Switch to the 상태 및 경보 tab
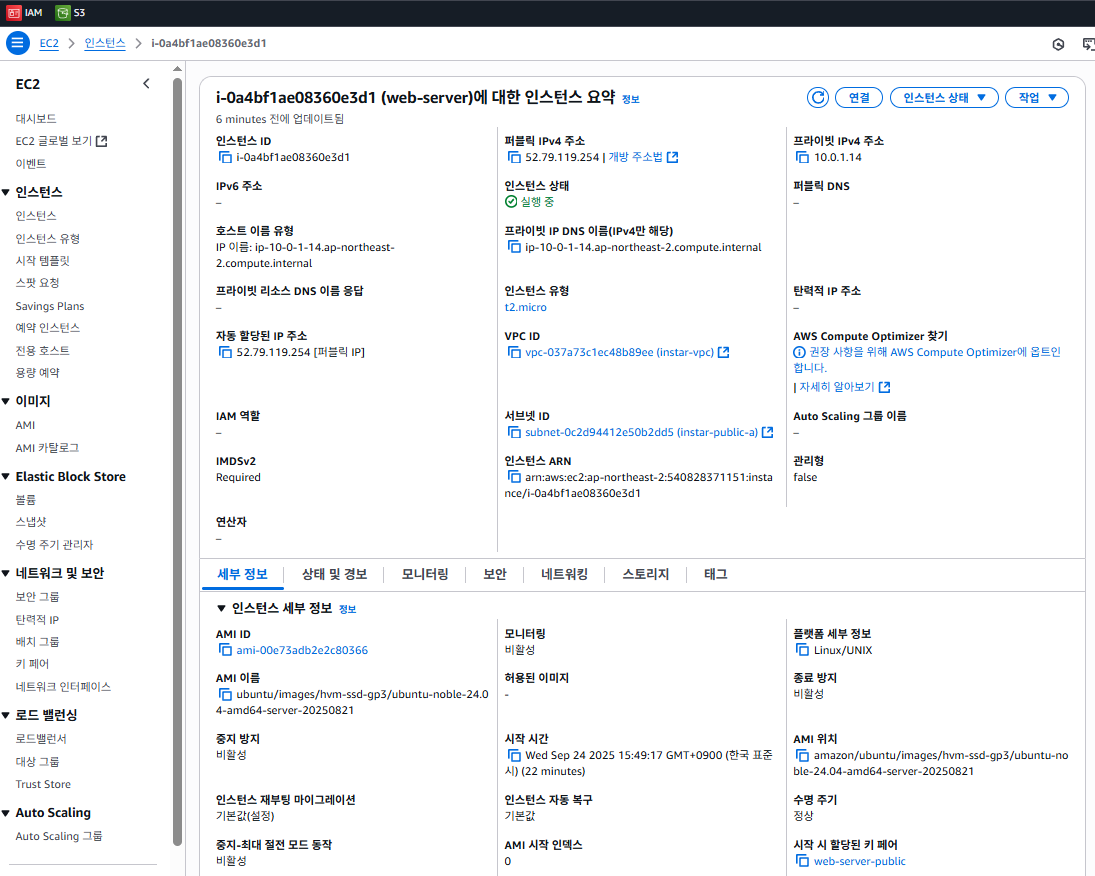The height and width of the screenshot is (876, 1095). point(335,574)
